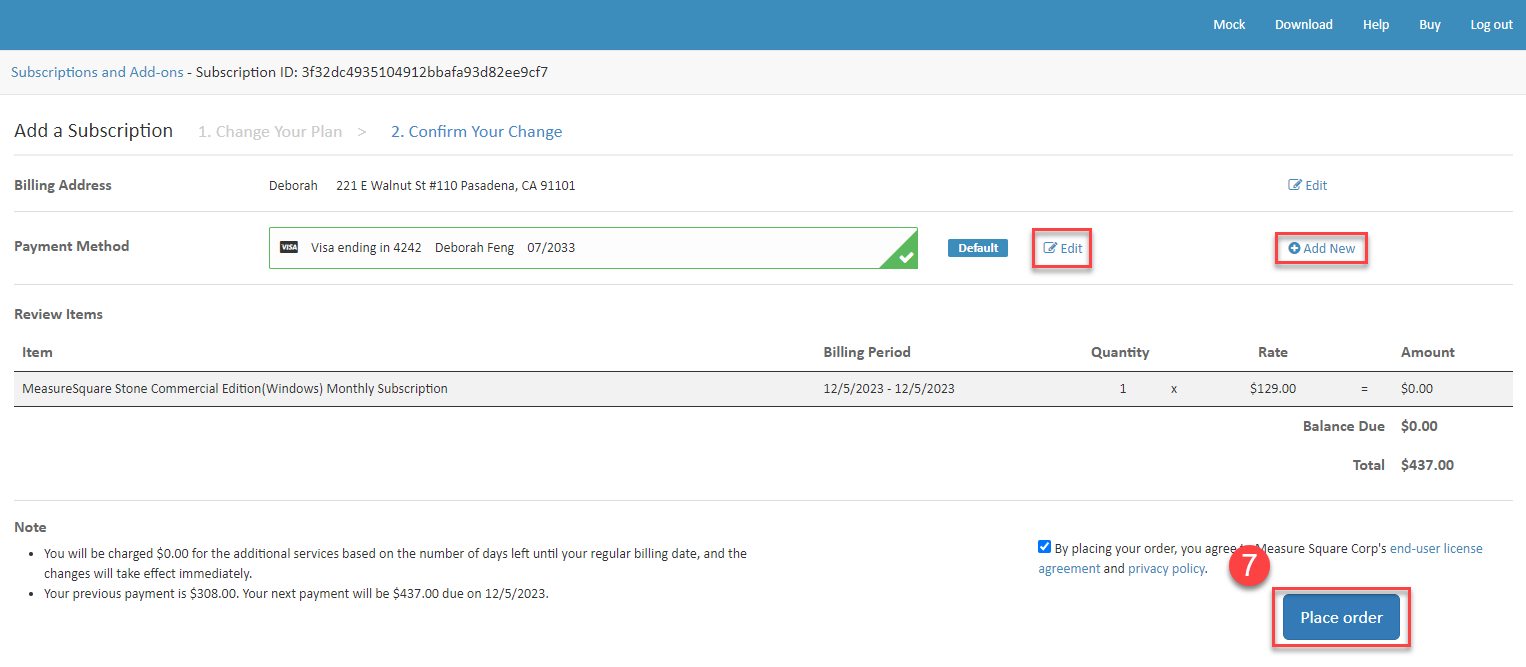Open the Mock menu item
The image size is (1526, 667).
point(1229,25)
